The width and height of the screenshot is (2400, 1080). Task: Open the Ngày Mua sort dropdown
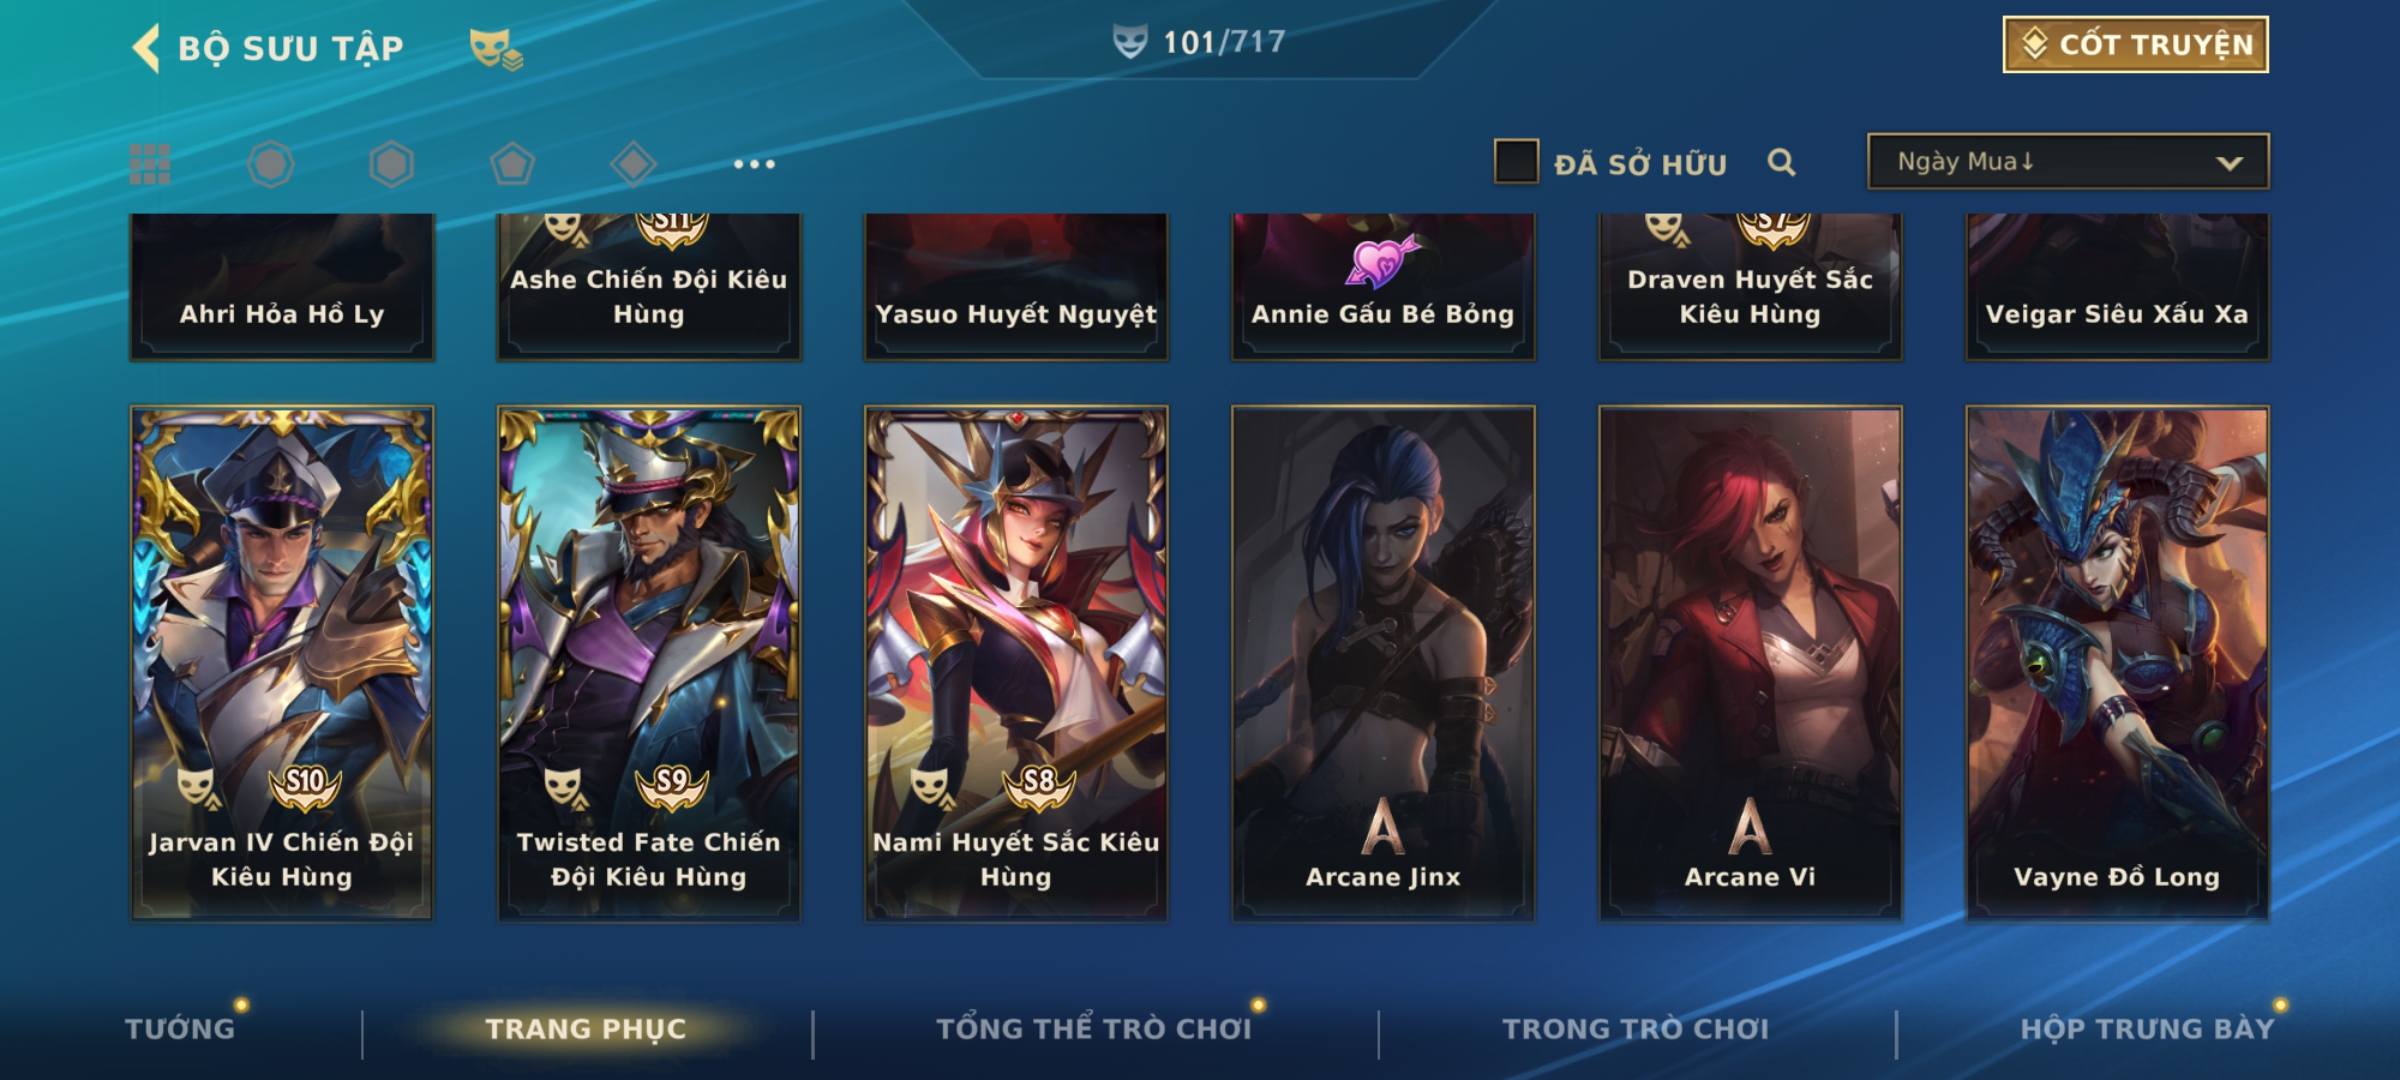(2068, 161)
